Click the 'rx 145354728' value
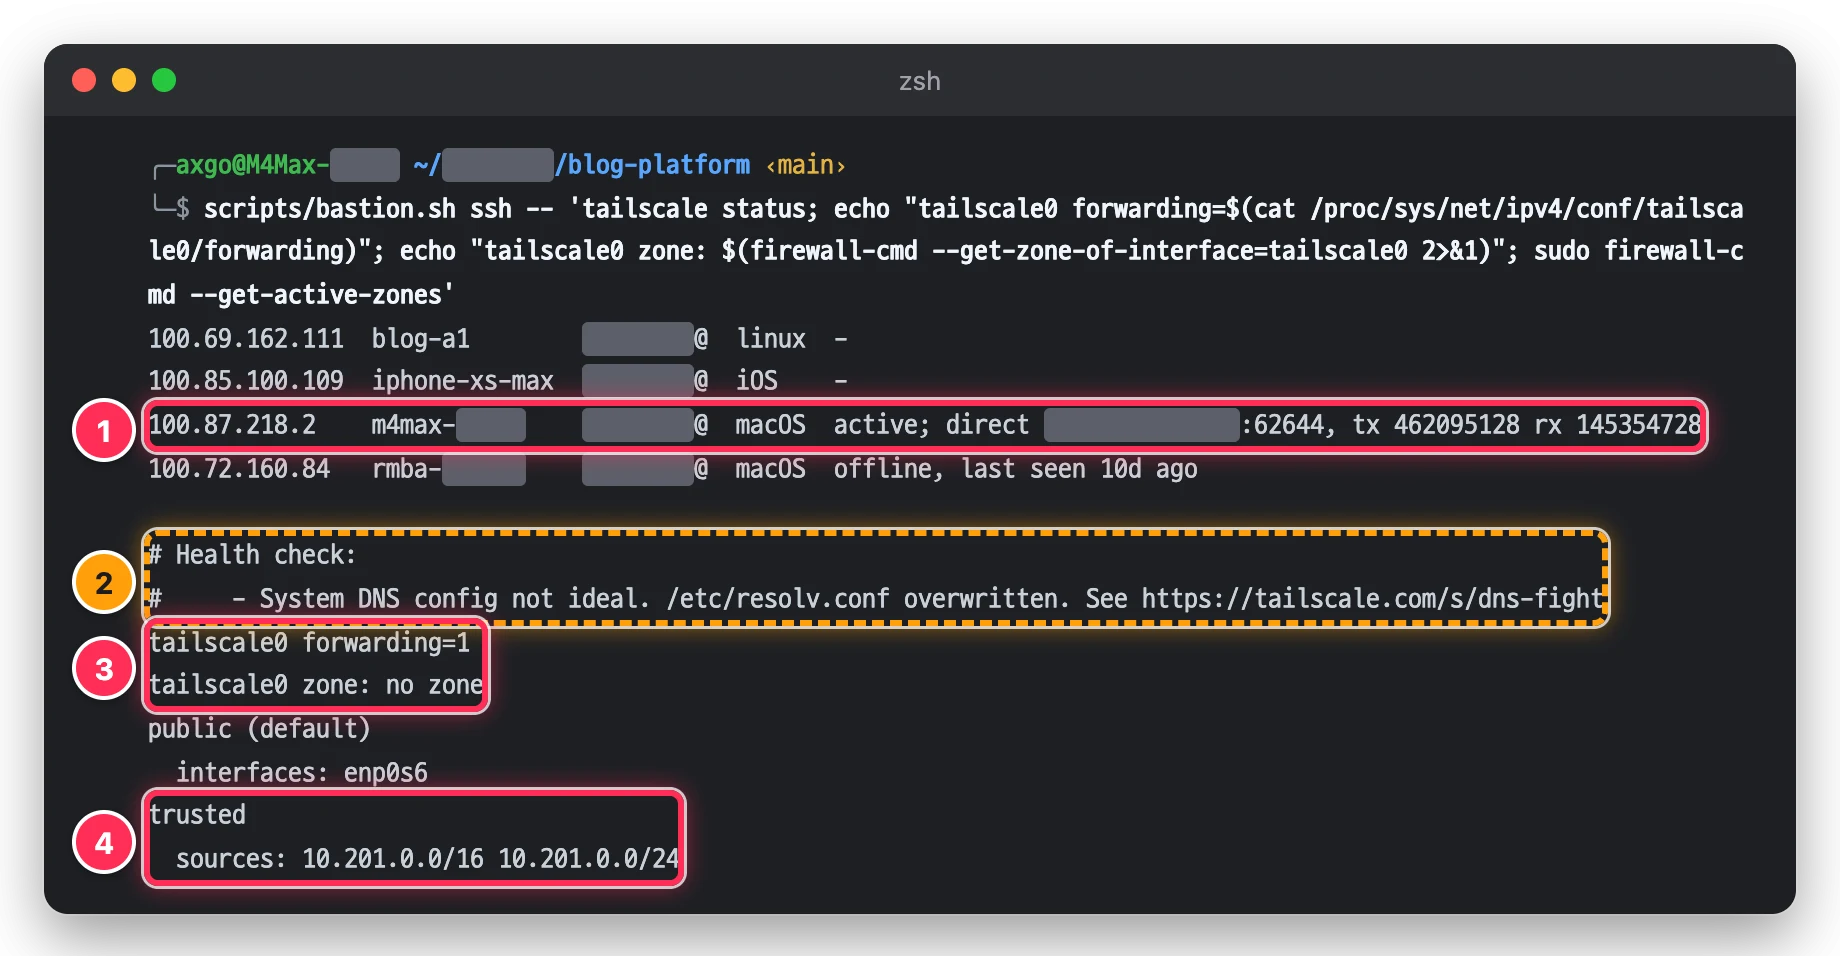This screenshot has width=1840, height=956. [x=1618, y=425]
